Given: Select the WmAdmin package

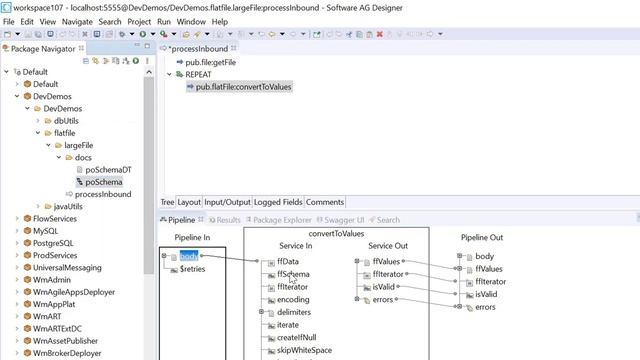Looking at the screenshot, I should click(x=51, y=280).
